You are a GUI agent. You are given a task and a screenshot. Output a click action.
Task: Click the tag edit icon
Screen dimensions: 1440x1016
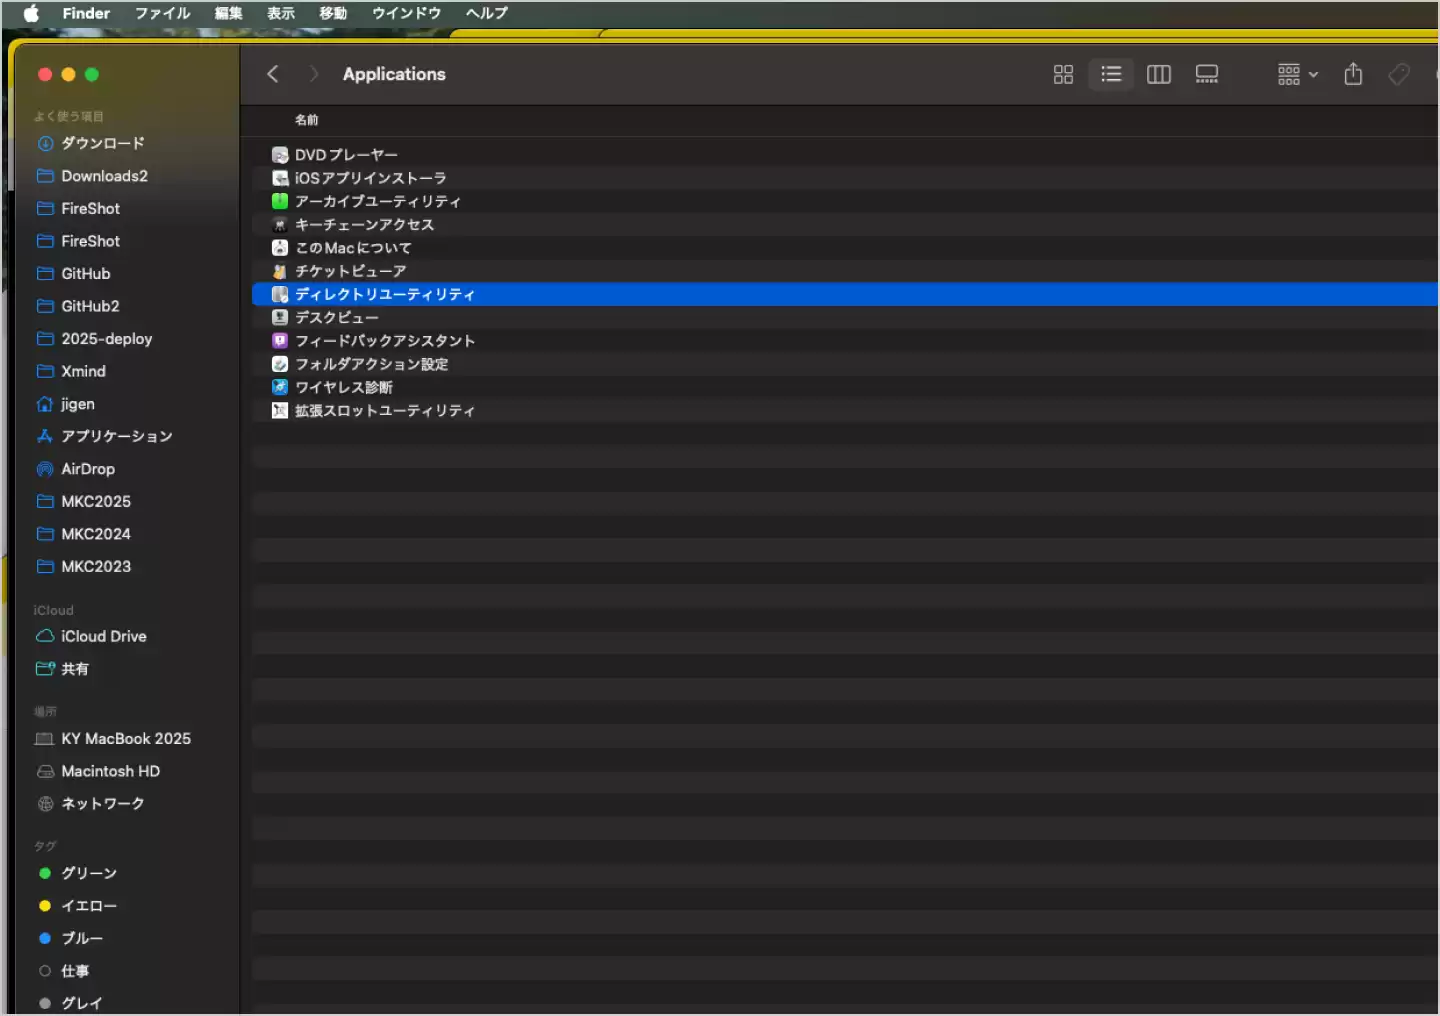[1399, 75]
